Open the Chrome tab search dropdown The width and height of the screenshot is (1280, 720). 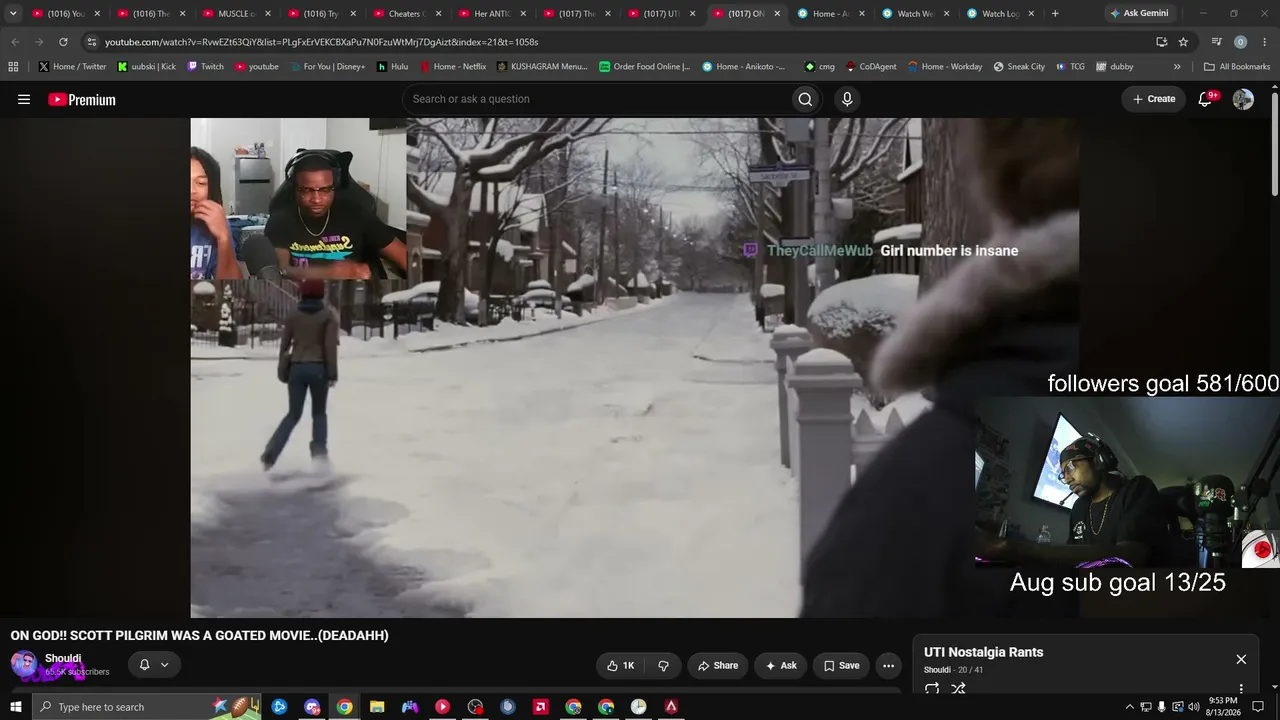(13, 14)
